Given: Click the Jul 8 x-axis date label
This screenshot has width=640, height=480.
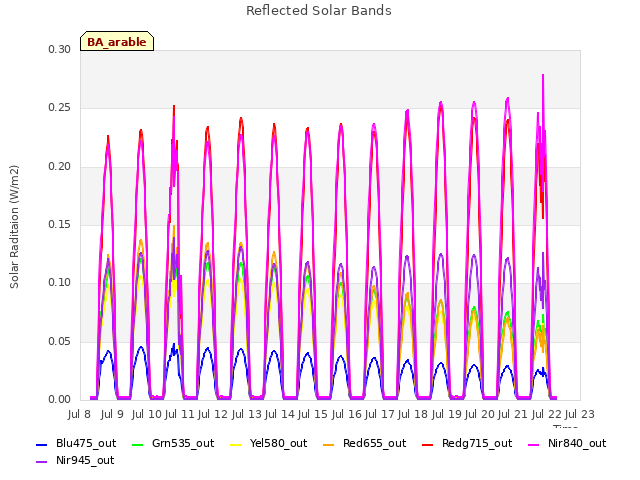Looking at the screenshot, I should [x=79, y=414].
